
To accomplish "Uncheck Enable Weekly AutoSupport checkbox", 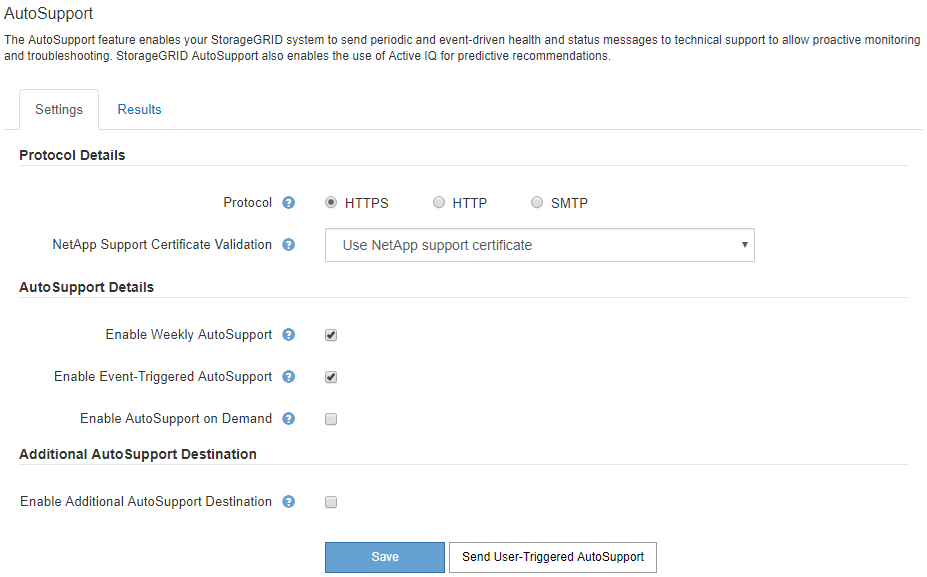I will click(331, 336).
